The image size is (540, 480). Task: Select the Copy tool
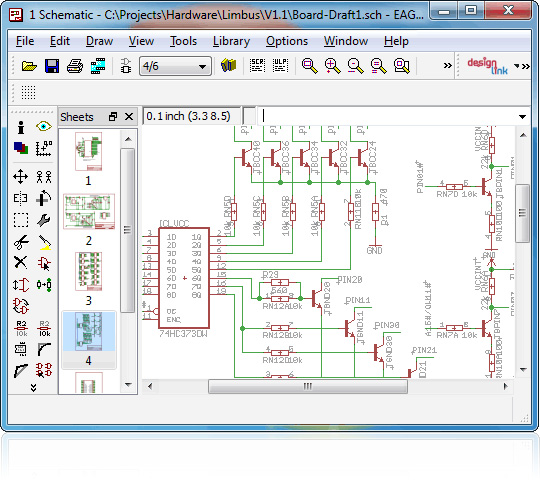click(44, 177)
